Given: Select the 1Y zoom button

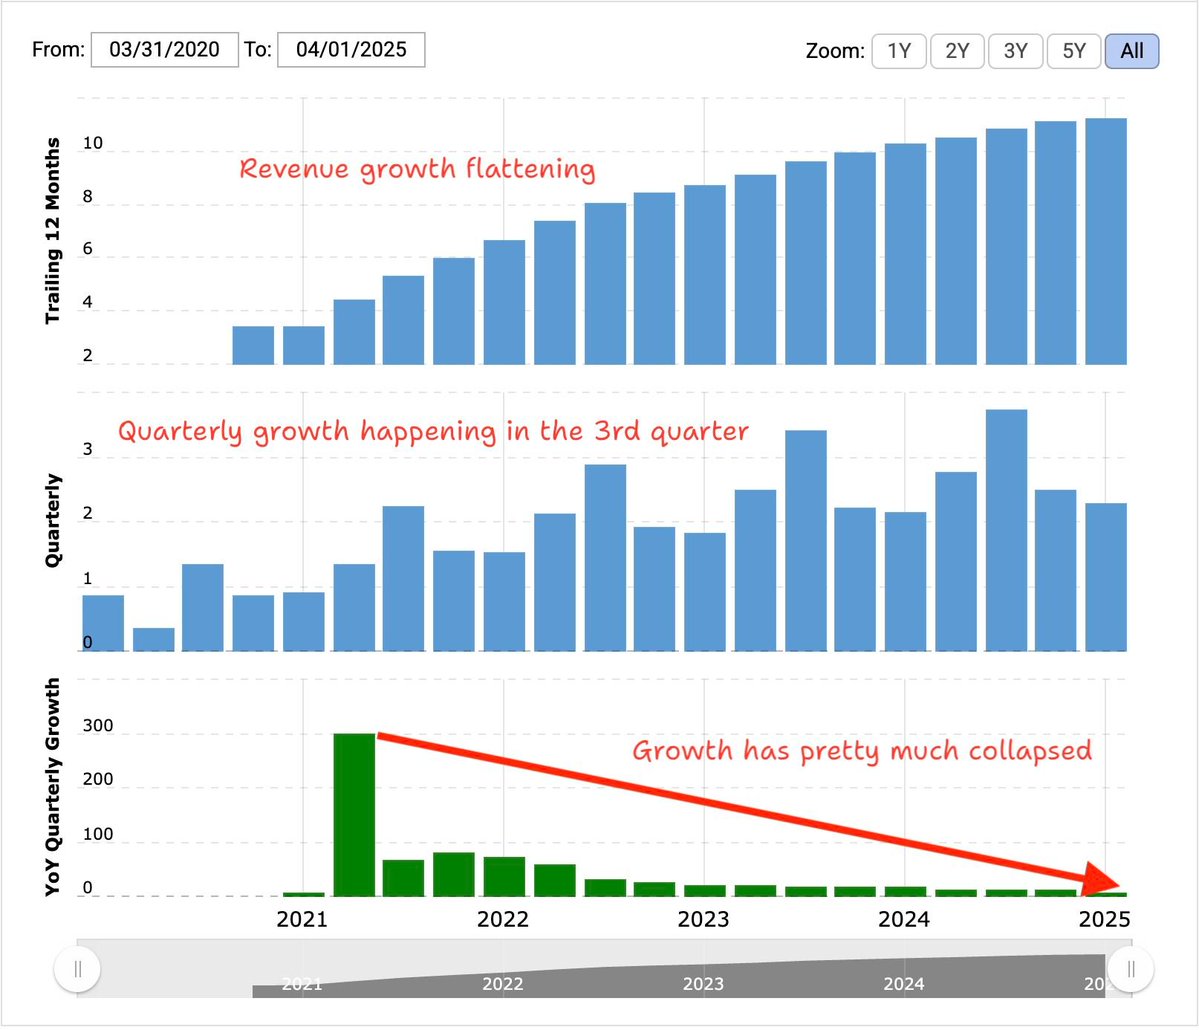Looking at the screenshot, I should pyautogui.click(x=898, y=51).
